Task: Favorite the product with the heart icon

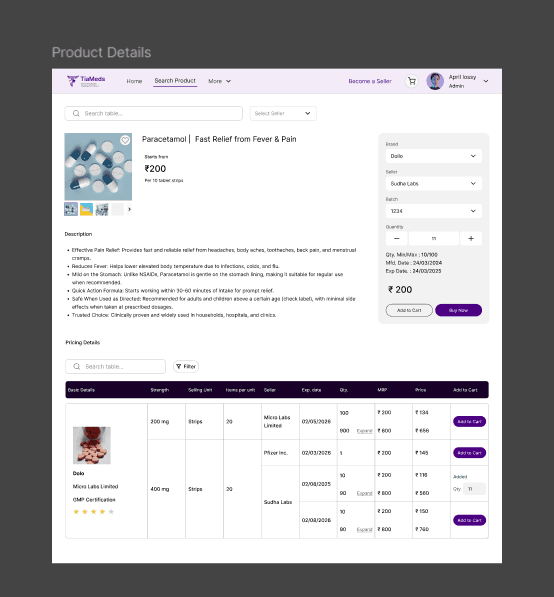Action: [x=125, y=140]
